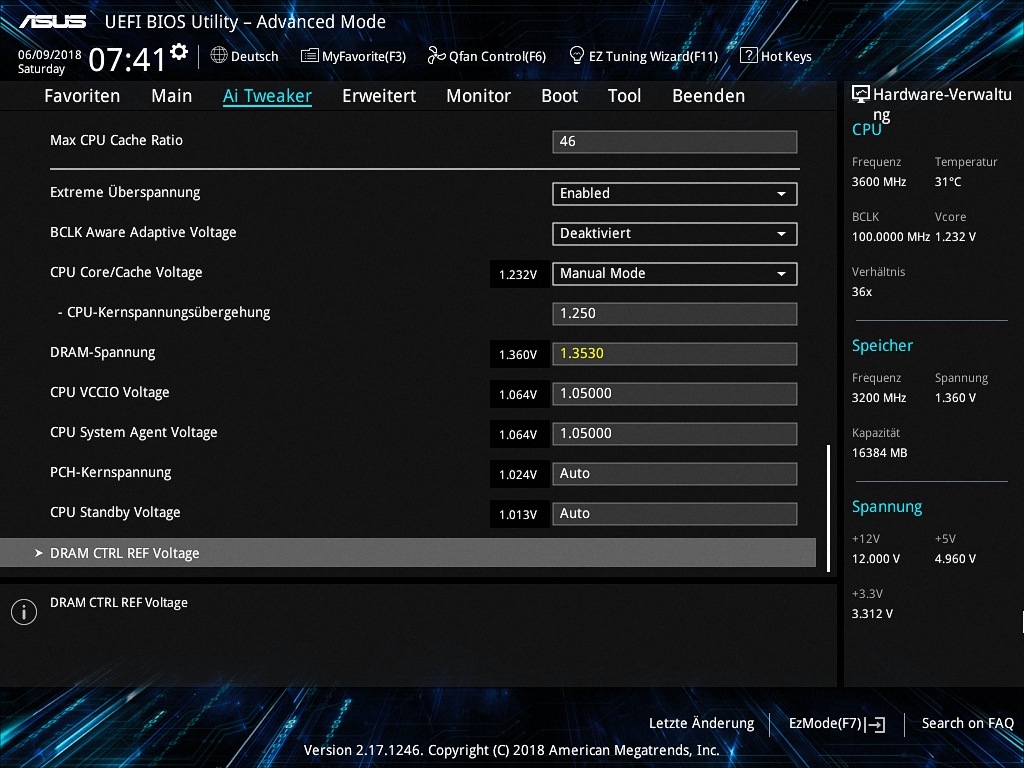This screenshot has width=1024, height=768.
Task: Click the 31°C temperature value
Action: tap(948, 182)
